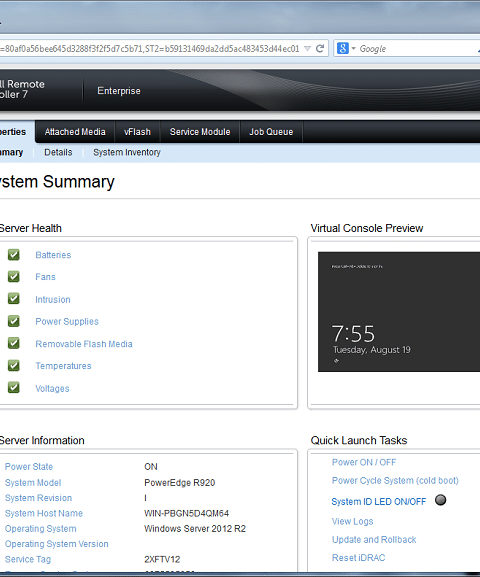Click the green check icon beside Batteries
The width and height of the screenshot is (480, 577).
(x=14, y=254)
